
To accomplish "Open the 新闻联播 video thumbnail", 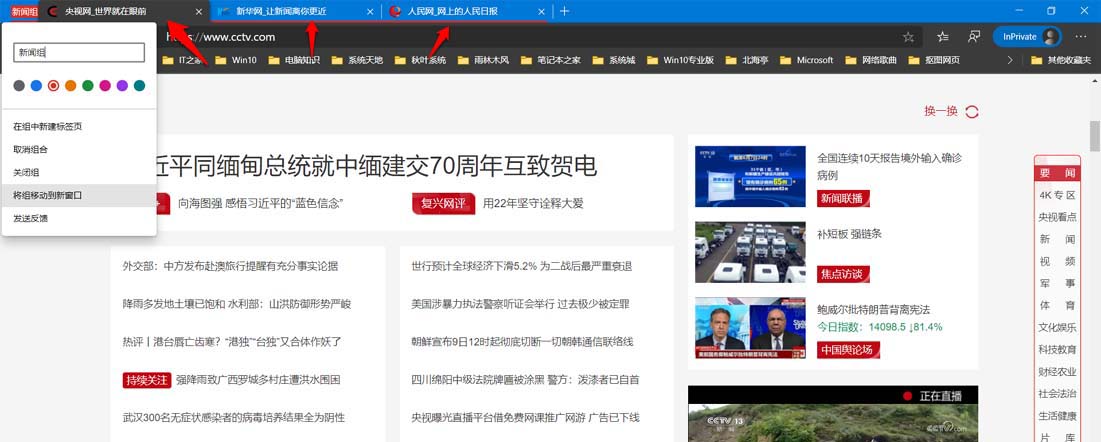I will click(x=750, y=176).
